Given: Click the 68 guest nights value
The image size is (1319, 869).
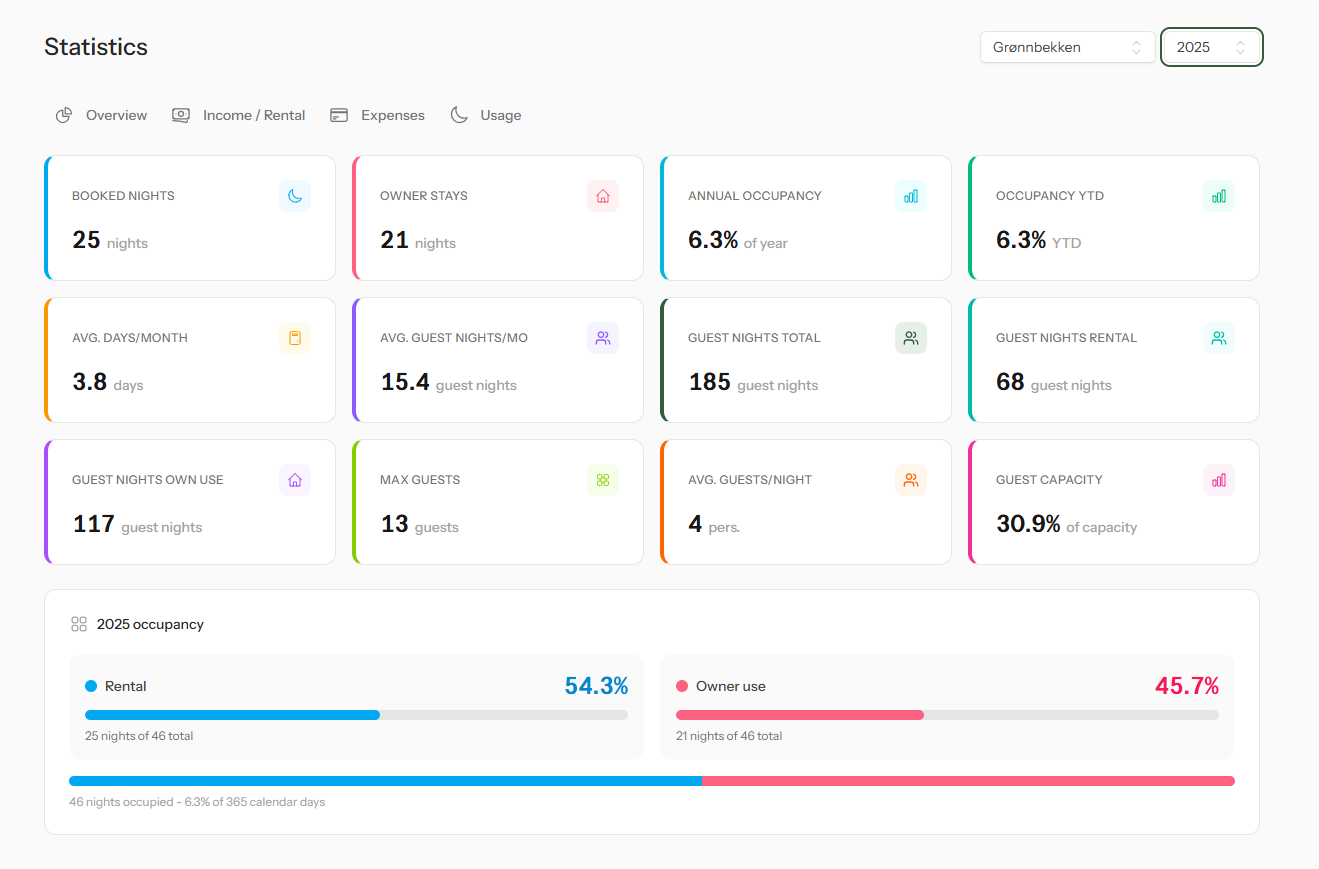Looking at the screenshot, I should (x=1010, y=382).
